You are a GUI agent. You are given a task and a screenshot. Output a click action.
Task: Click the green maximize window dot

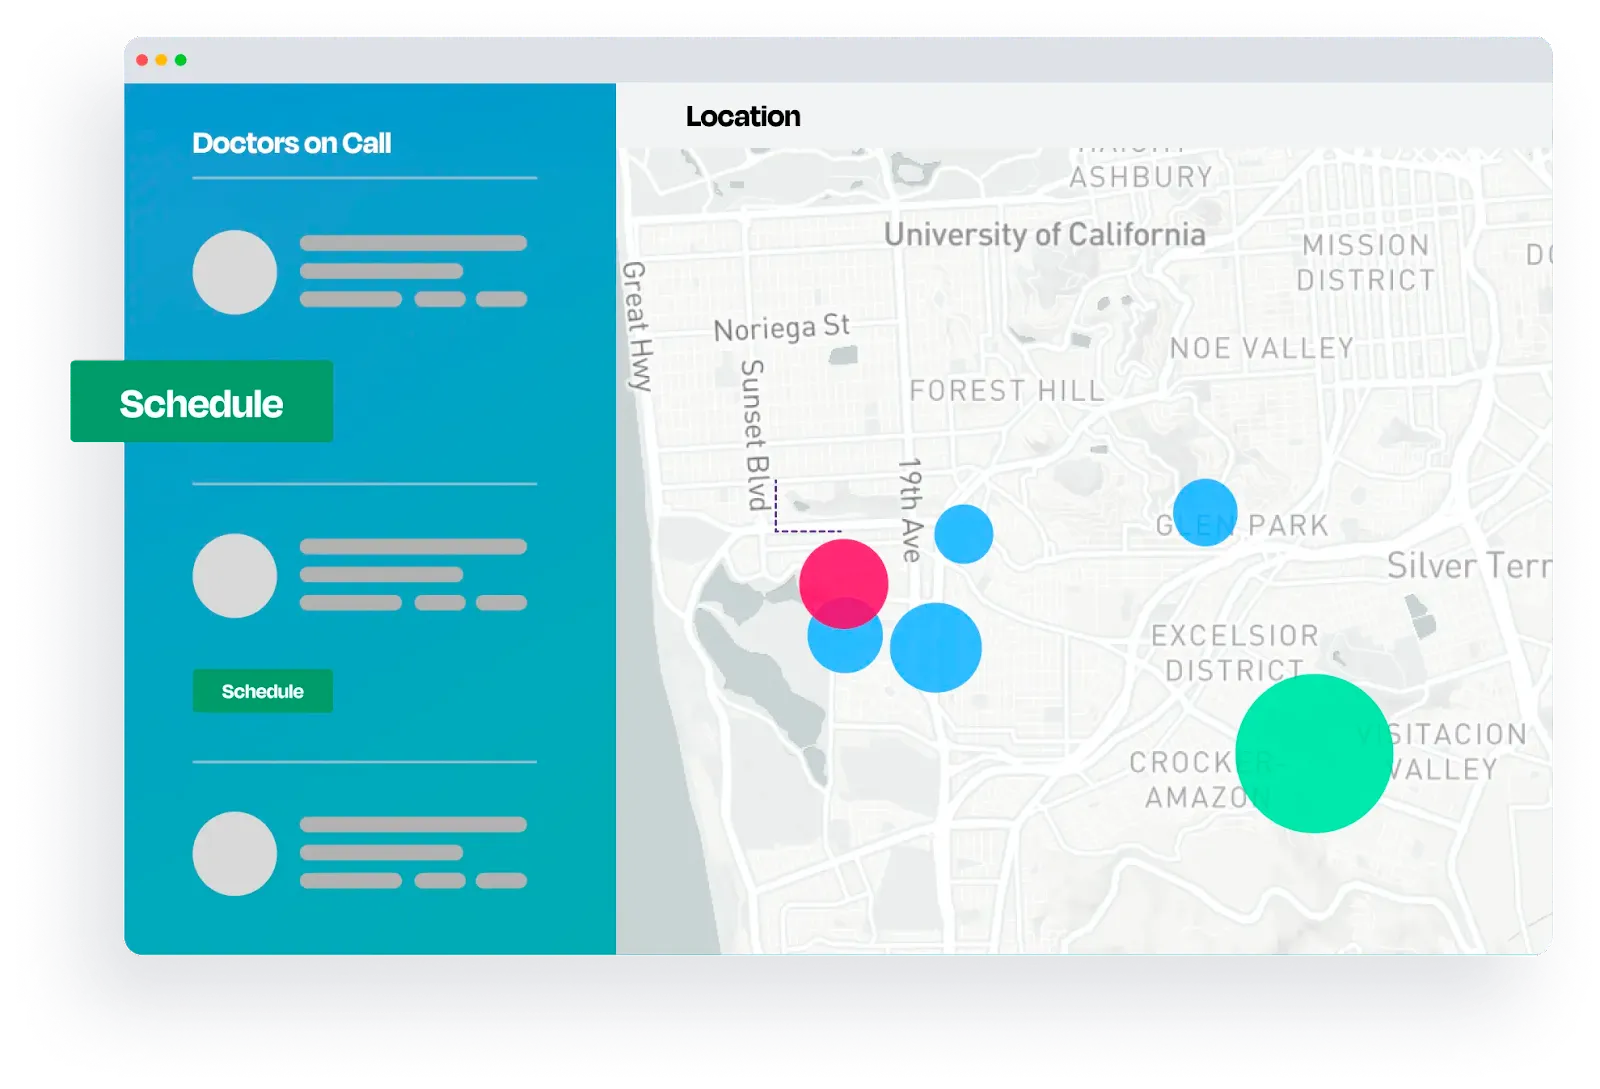181,60
